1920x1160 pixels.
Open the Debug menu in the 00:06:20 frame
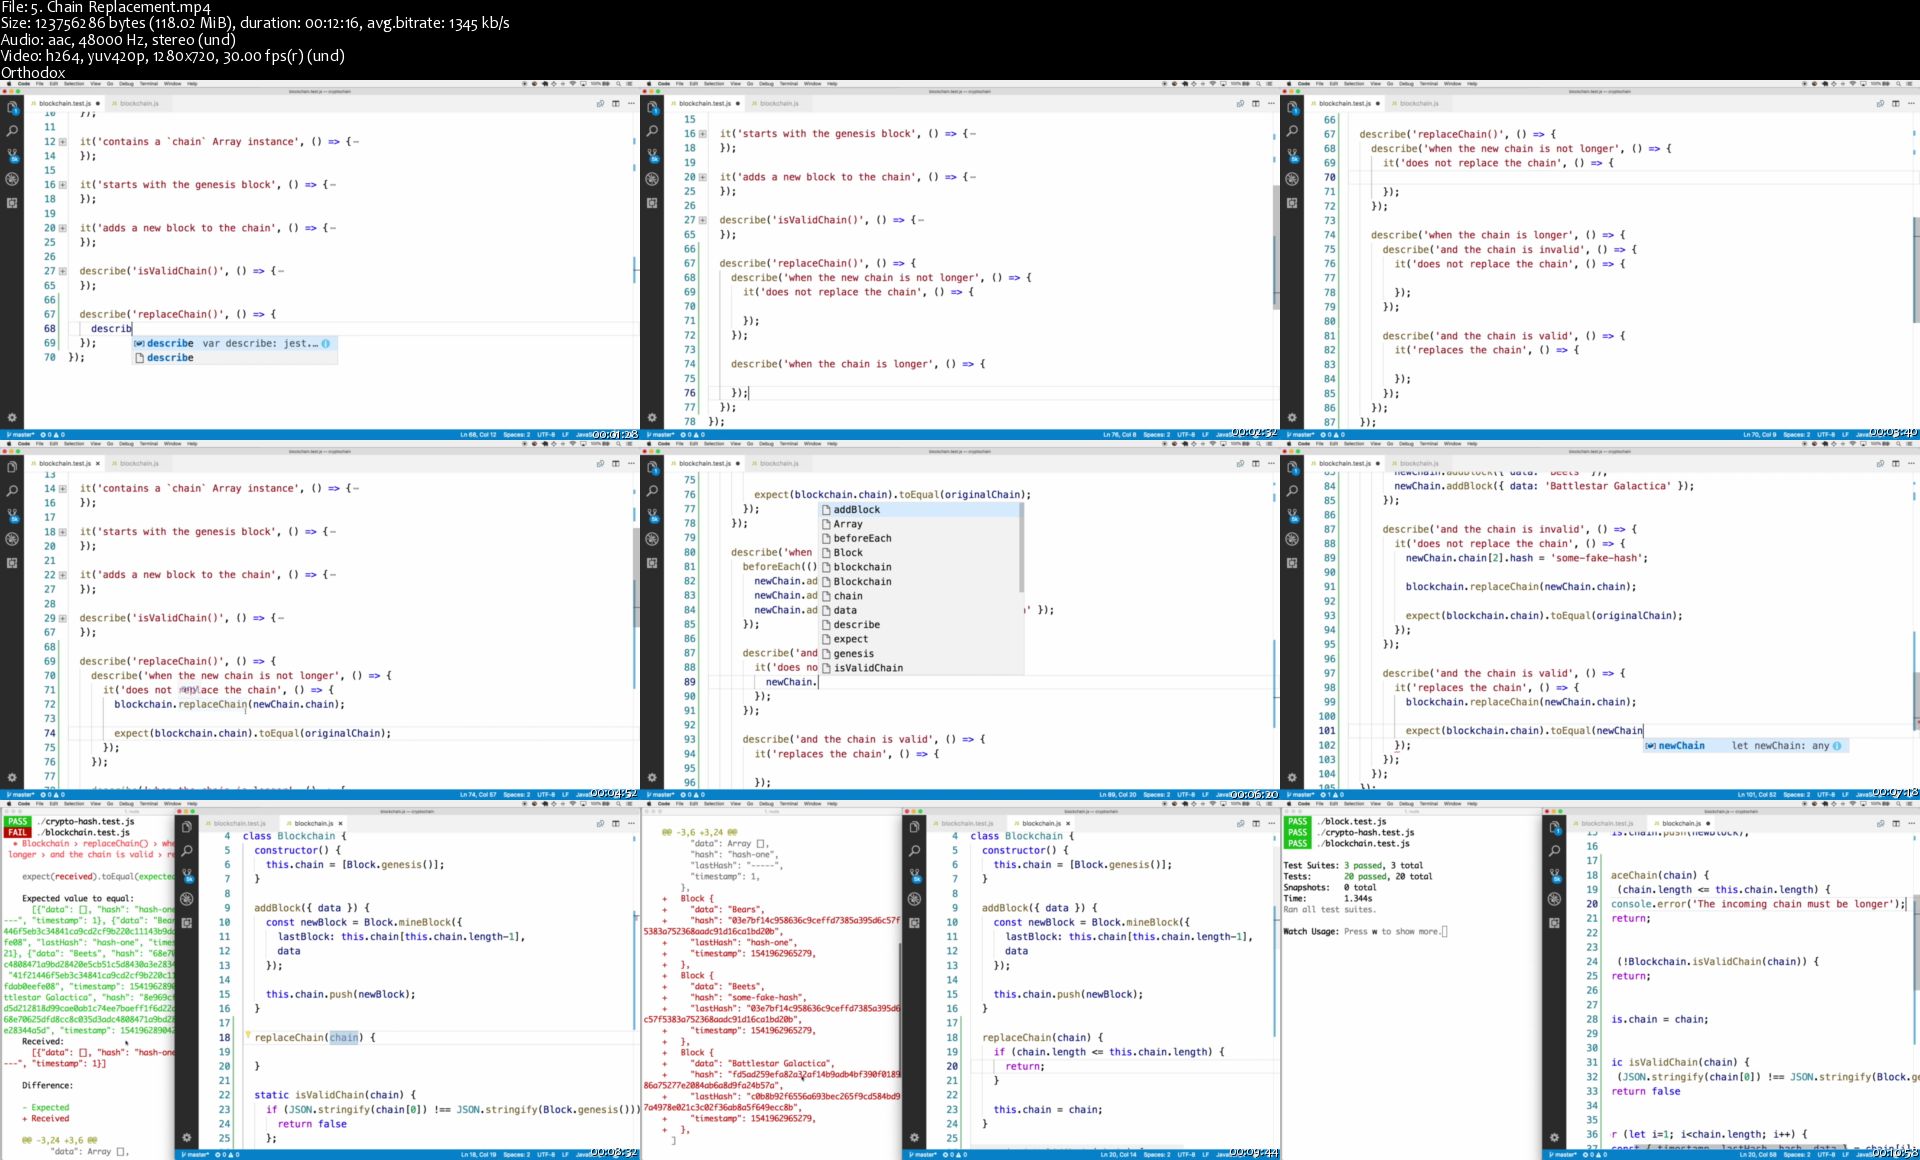click(x=766, y=444)
